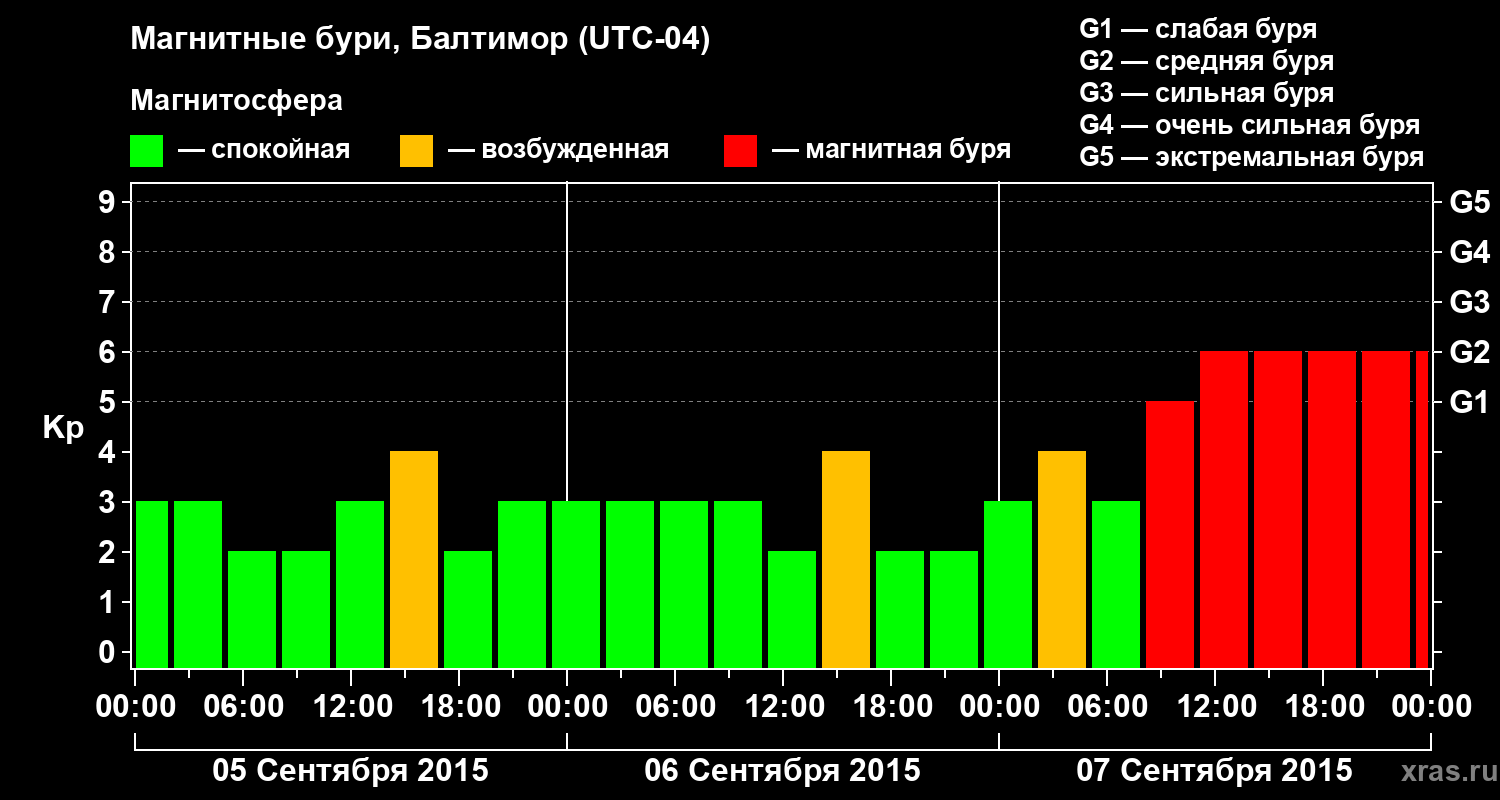Click '18:00' tick label above 05 Сентября

459,707
